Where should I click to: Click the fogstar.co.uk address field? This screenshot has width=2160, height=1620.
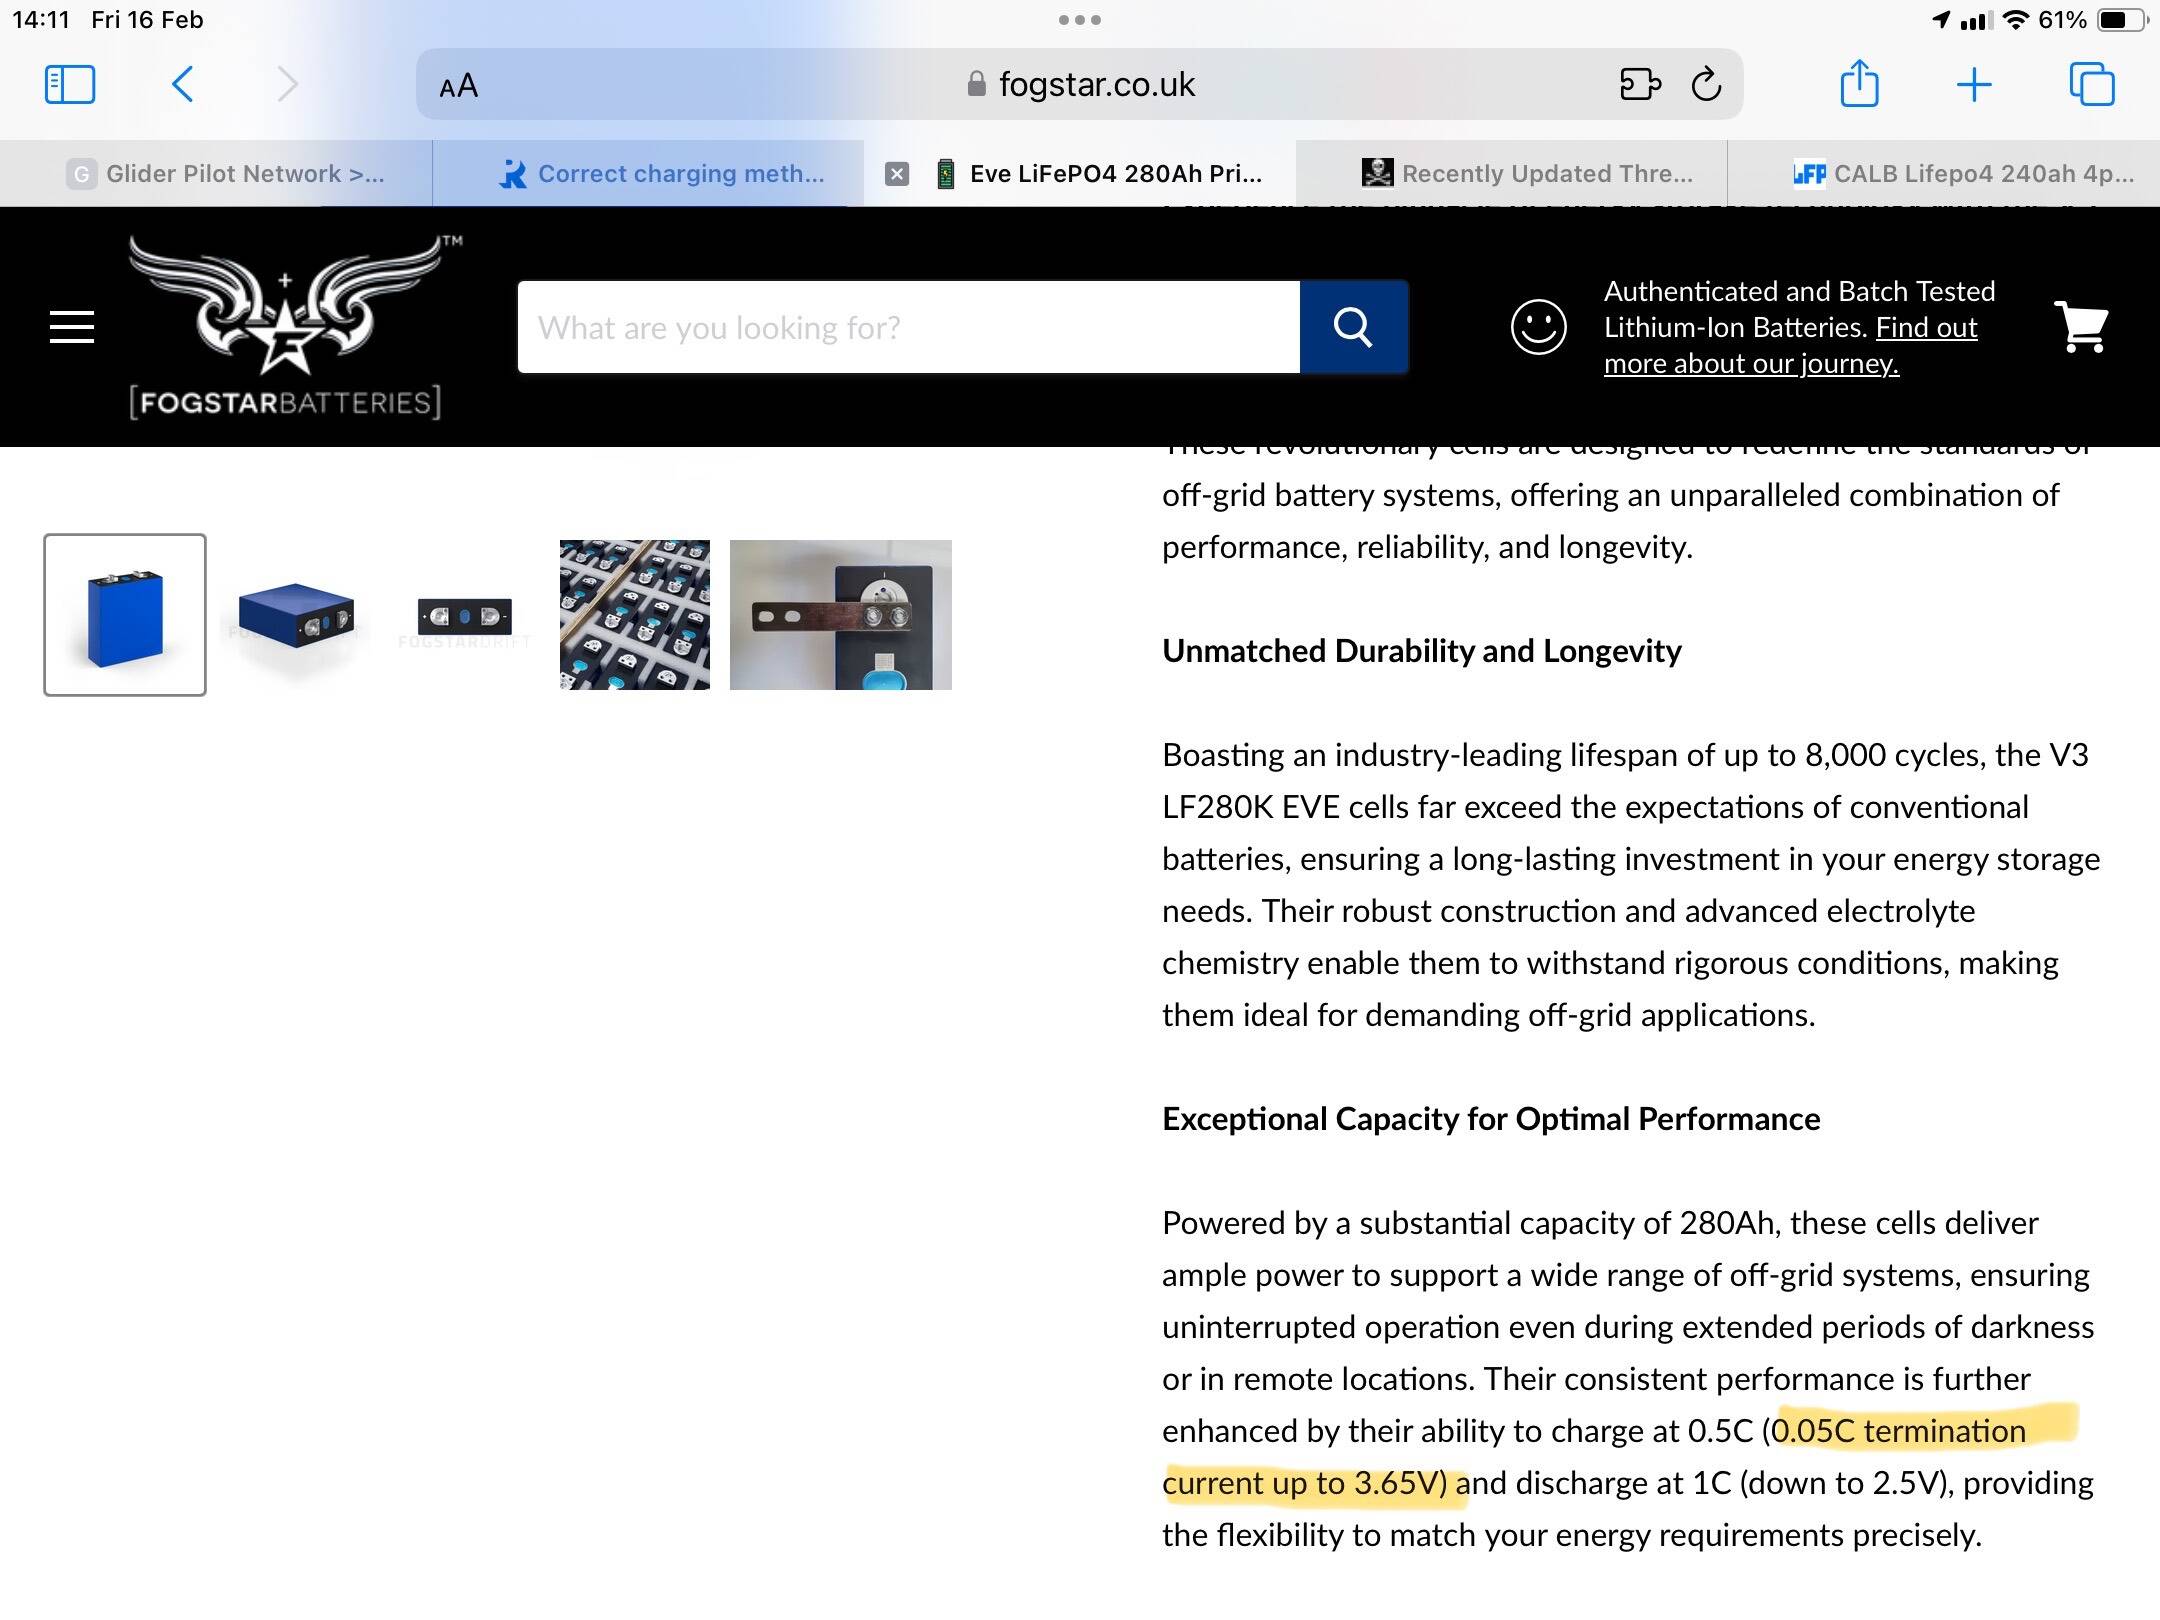(x=1080, y=84)
